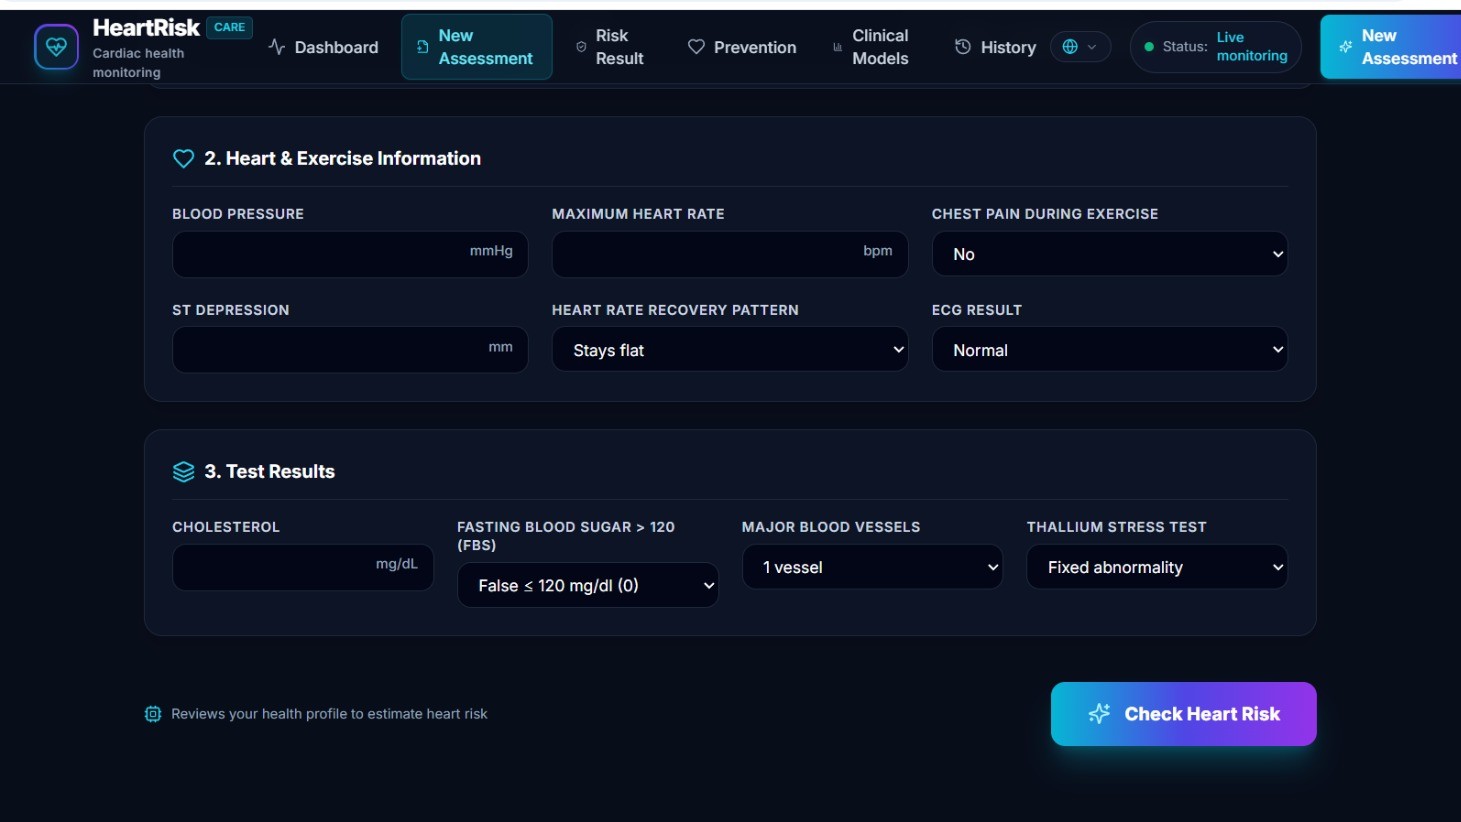
Task: Click the sparkle icon in top-right New Assessment
Action: click(x=1346, y=47)
